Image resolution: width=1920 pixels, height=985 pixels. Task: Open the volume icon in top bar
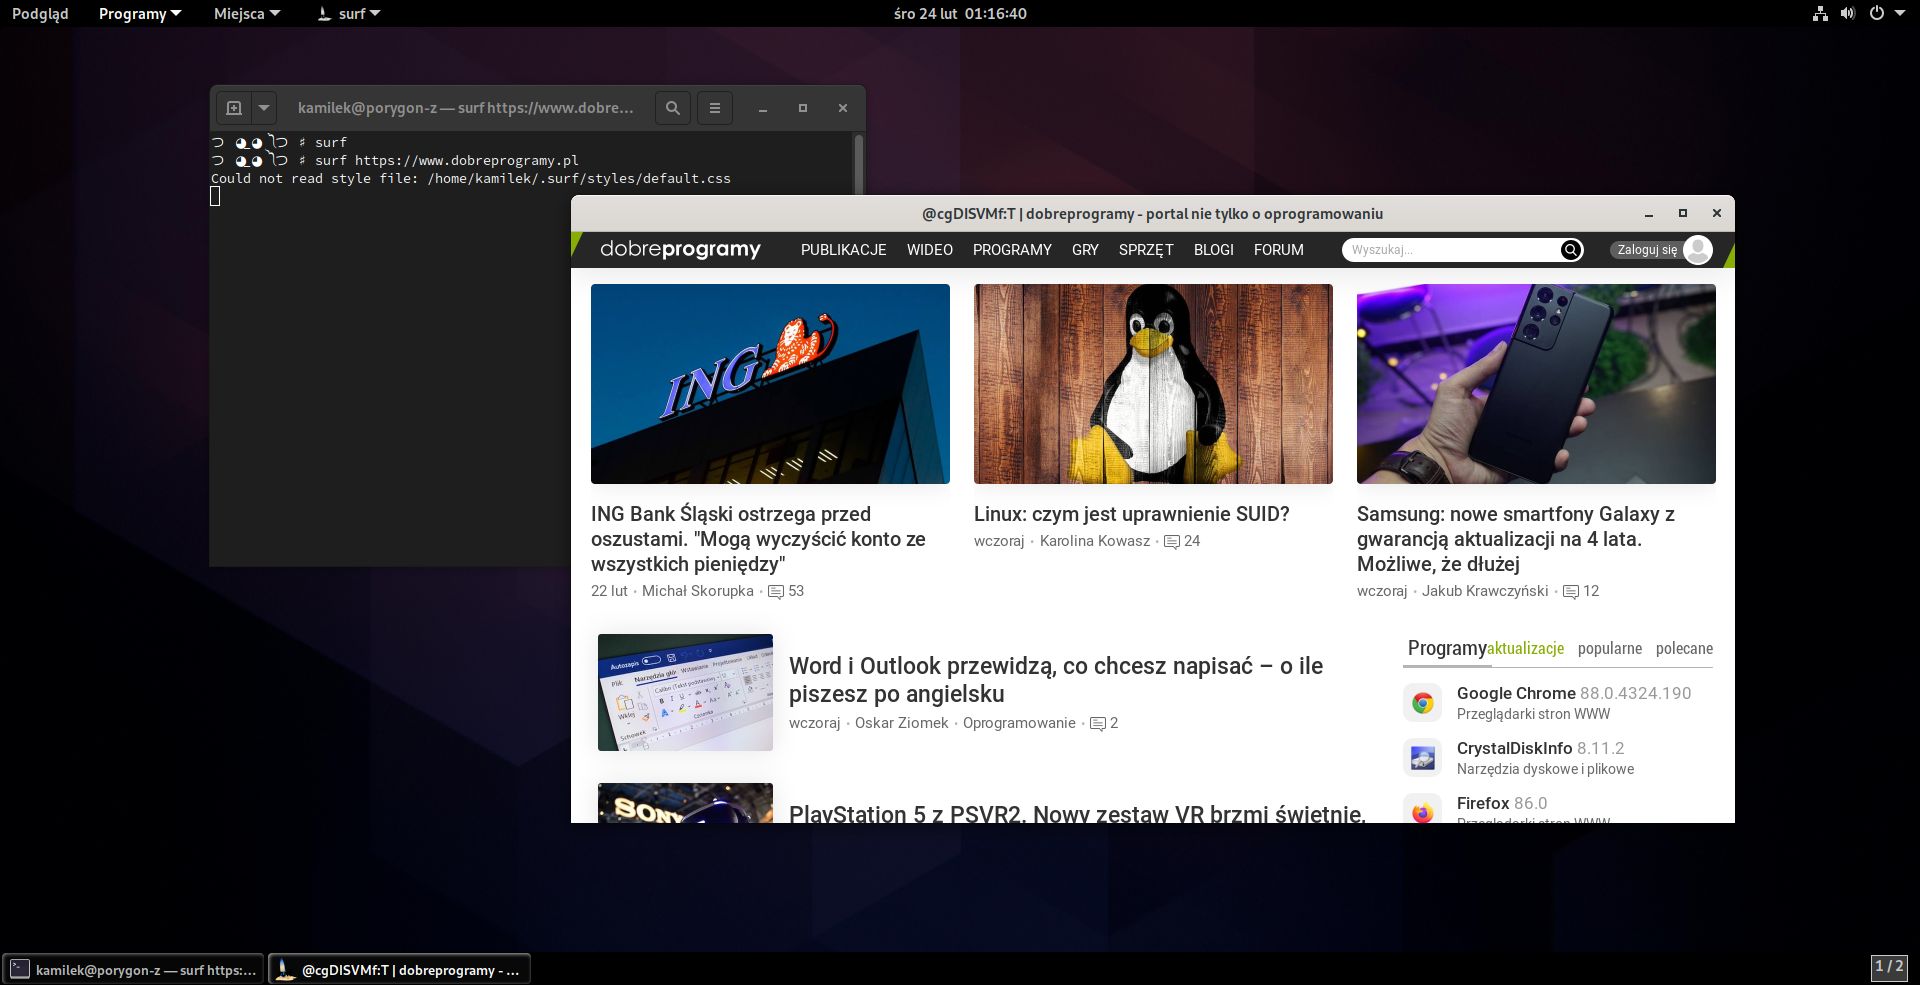click(1847, 14)
